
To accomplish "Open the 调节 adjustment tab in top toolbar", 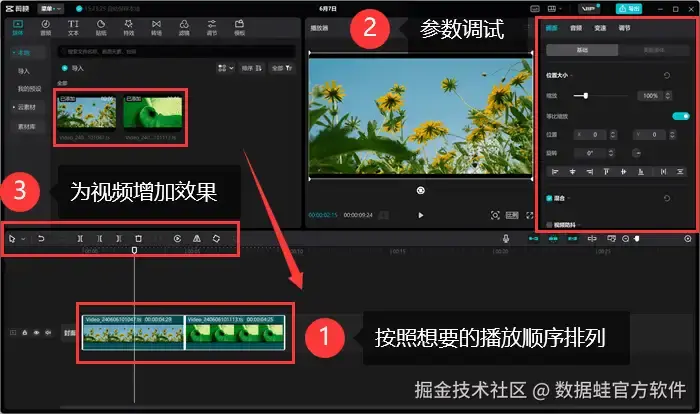I will [212, 27].
